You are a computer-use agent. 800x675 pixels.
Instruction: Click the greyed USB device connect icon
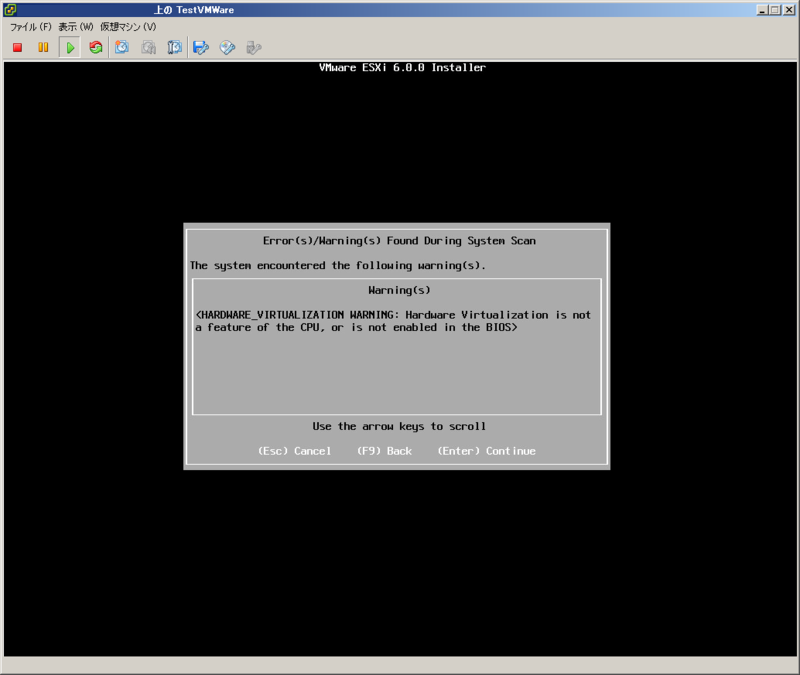tap(254, 47)
